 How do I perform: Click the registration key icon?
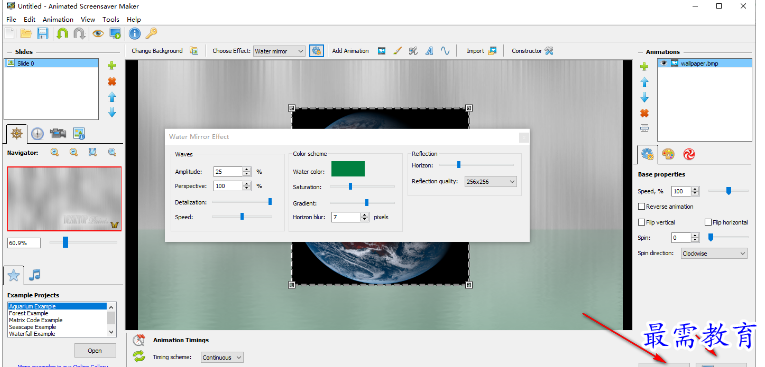tap(151, 33)
